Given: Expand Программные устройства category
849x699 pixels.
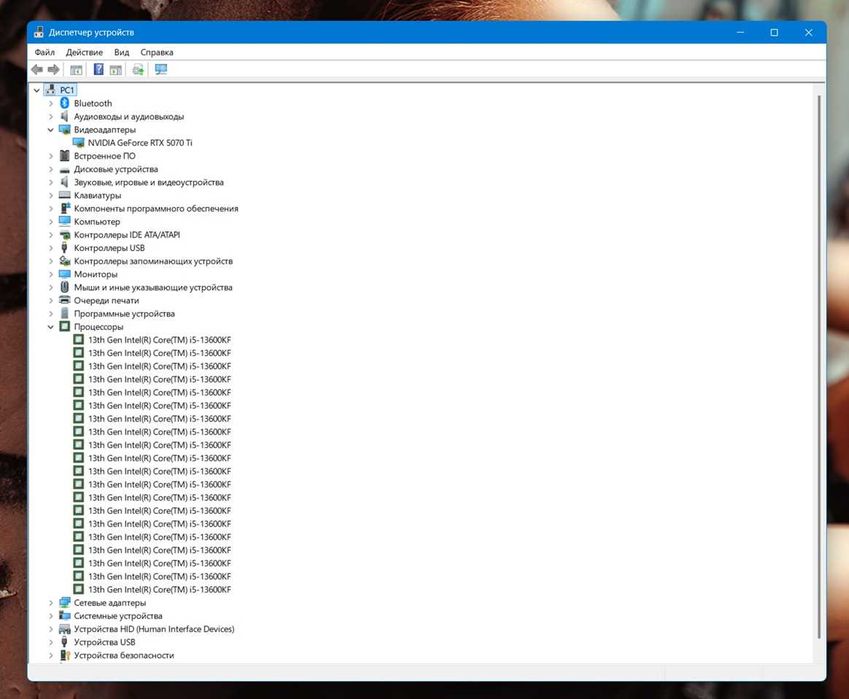Looking at the screenshot, I should coord(50,313).
